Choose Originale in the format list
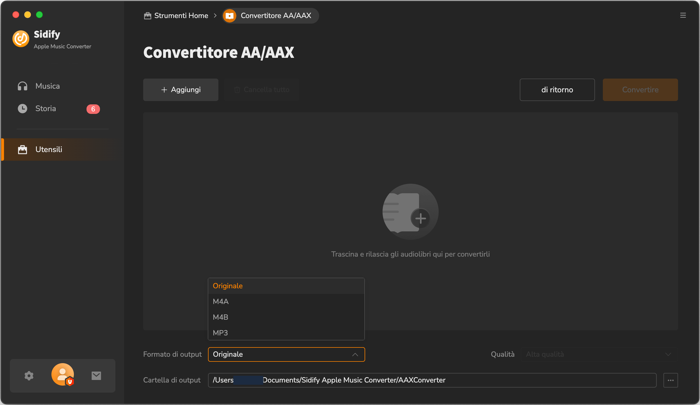This screenshot has height=405, width=700. click(x=286, y=286)
